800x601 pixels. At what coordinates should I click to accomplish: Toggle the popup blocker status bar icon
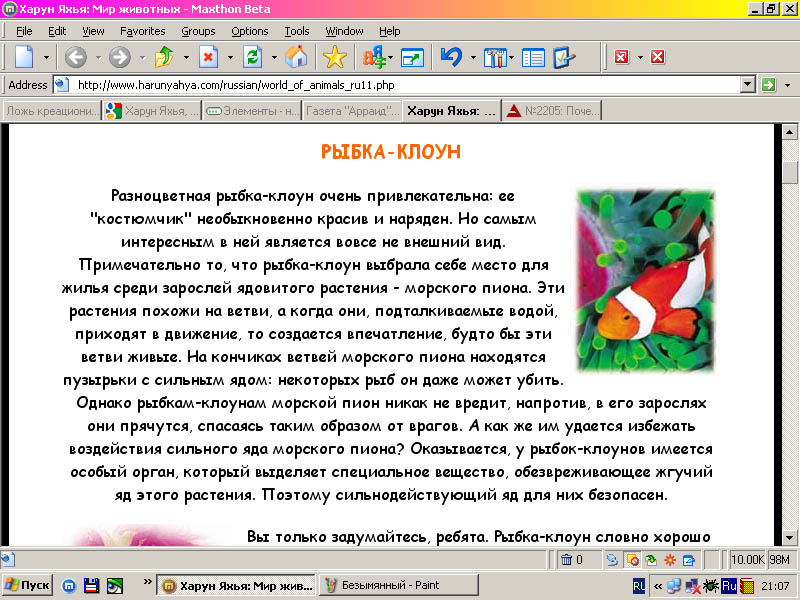pyautogui.click(x=632, y=560)
